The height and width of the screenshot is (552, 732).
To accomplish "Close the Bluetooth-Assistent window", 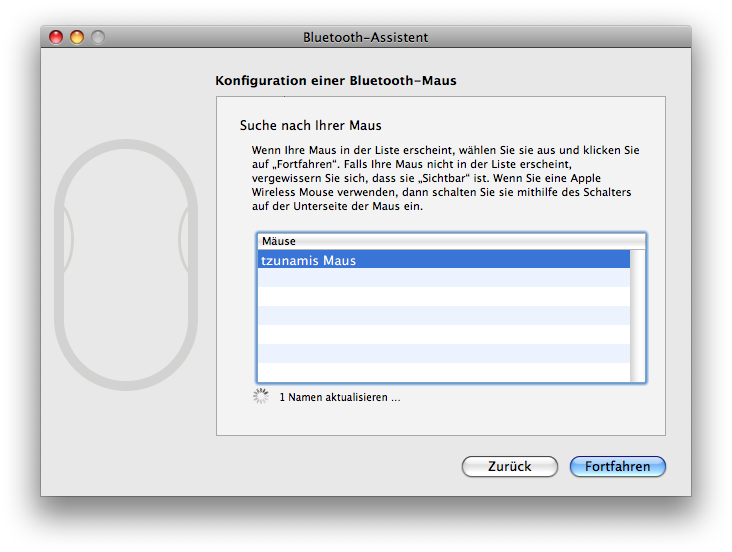I will click(x=56, y=37).
